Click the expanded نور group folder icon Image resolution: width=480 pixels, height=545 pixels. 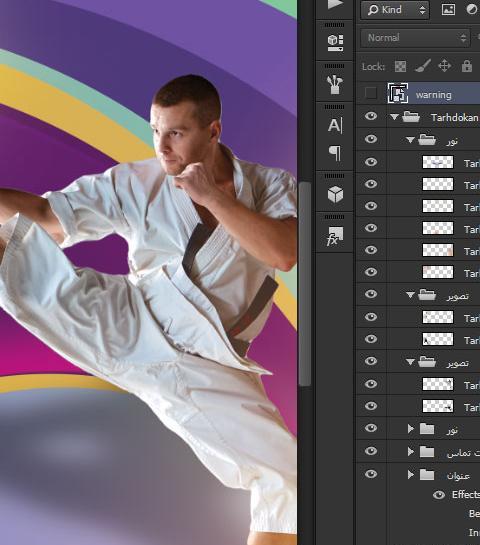pos(427,140)
